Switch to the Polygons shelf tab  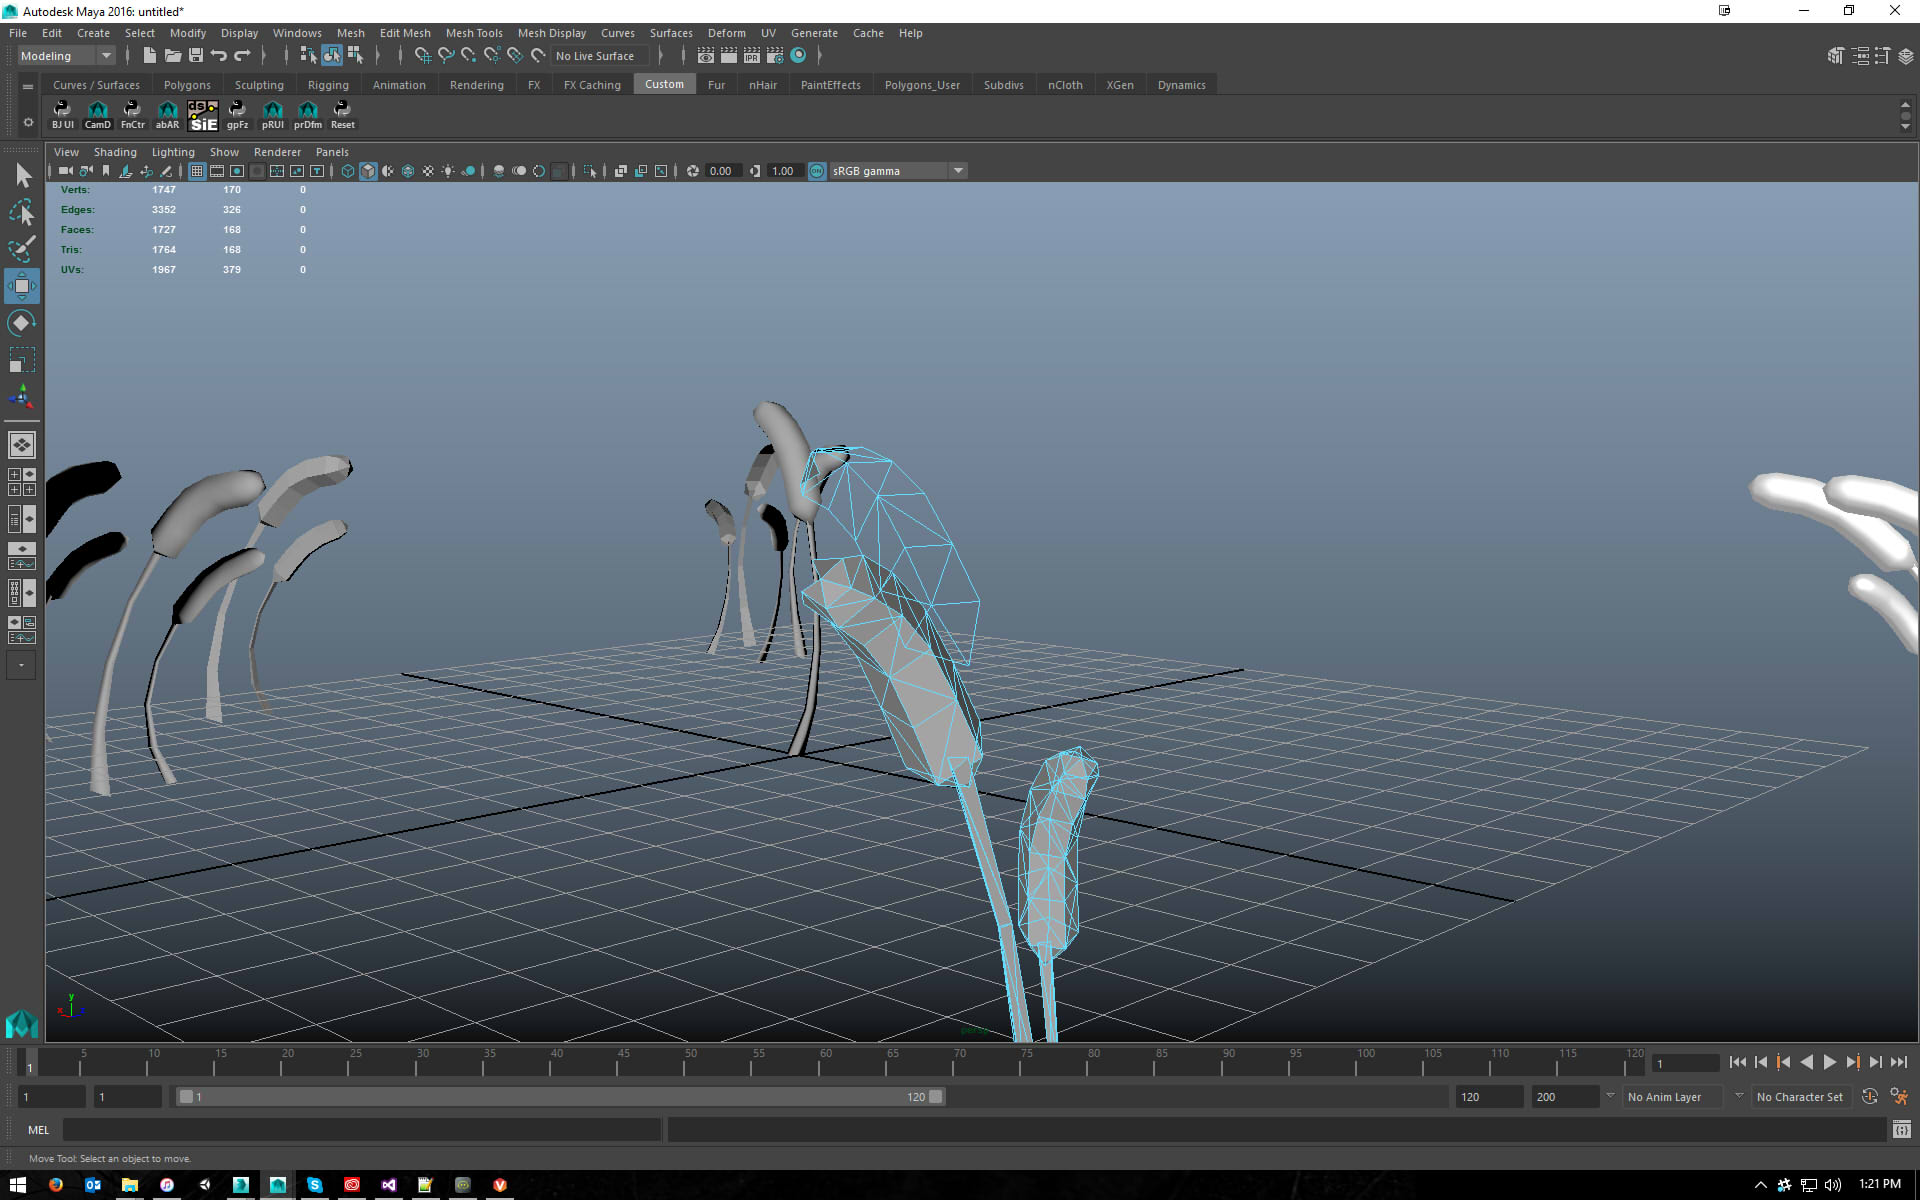pyautogui.click(x=187, y=84)
